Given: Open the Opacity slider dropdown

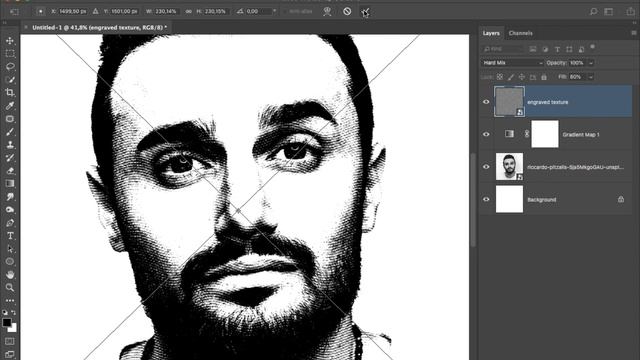Looking at the screenshot, I should pos(591,63).
